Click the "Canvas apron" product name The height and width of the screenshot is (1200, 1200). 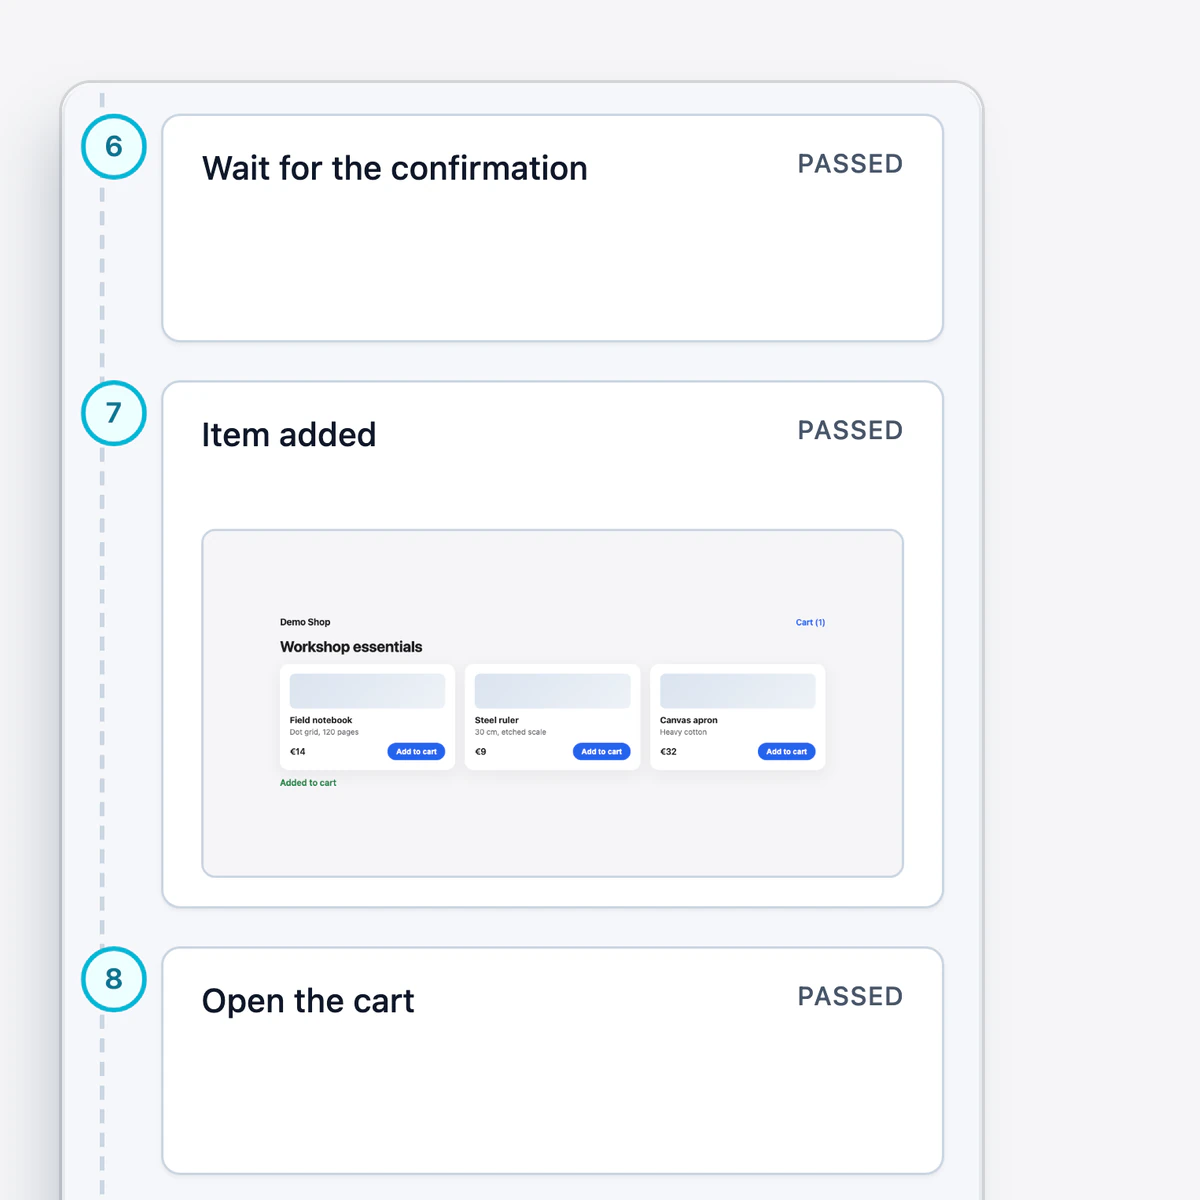pos(689,720)
